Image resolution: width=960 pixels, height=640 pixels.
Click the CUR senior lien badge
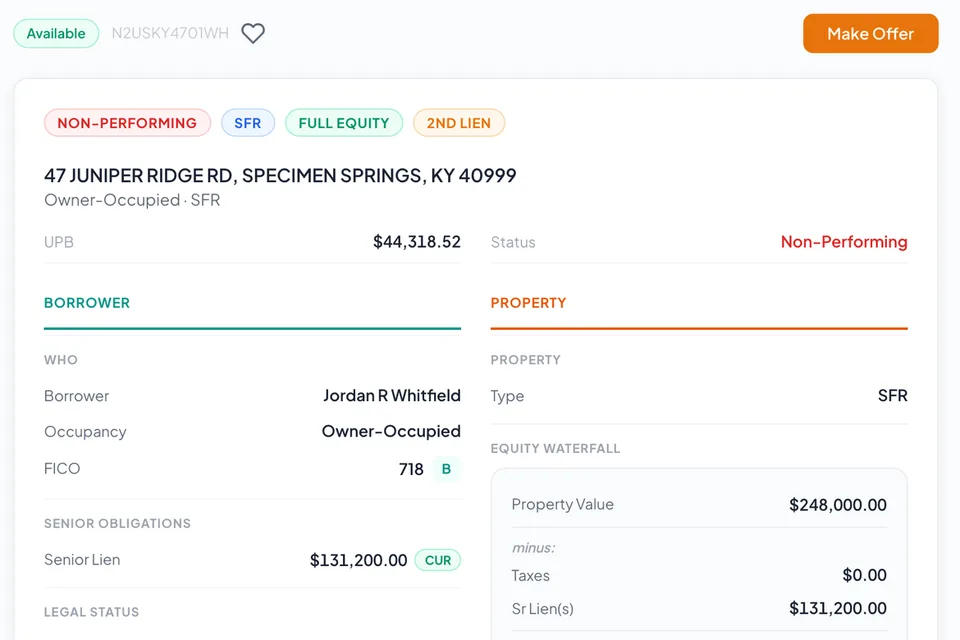pyautogui.click(x=438, y=560)
